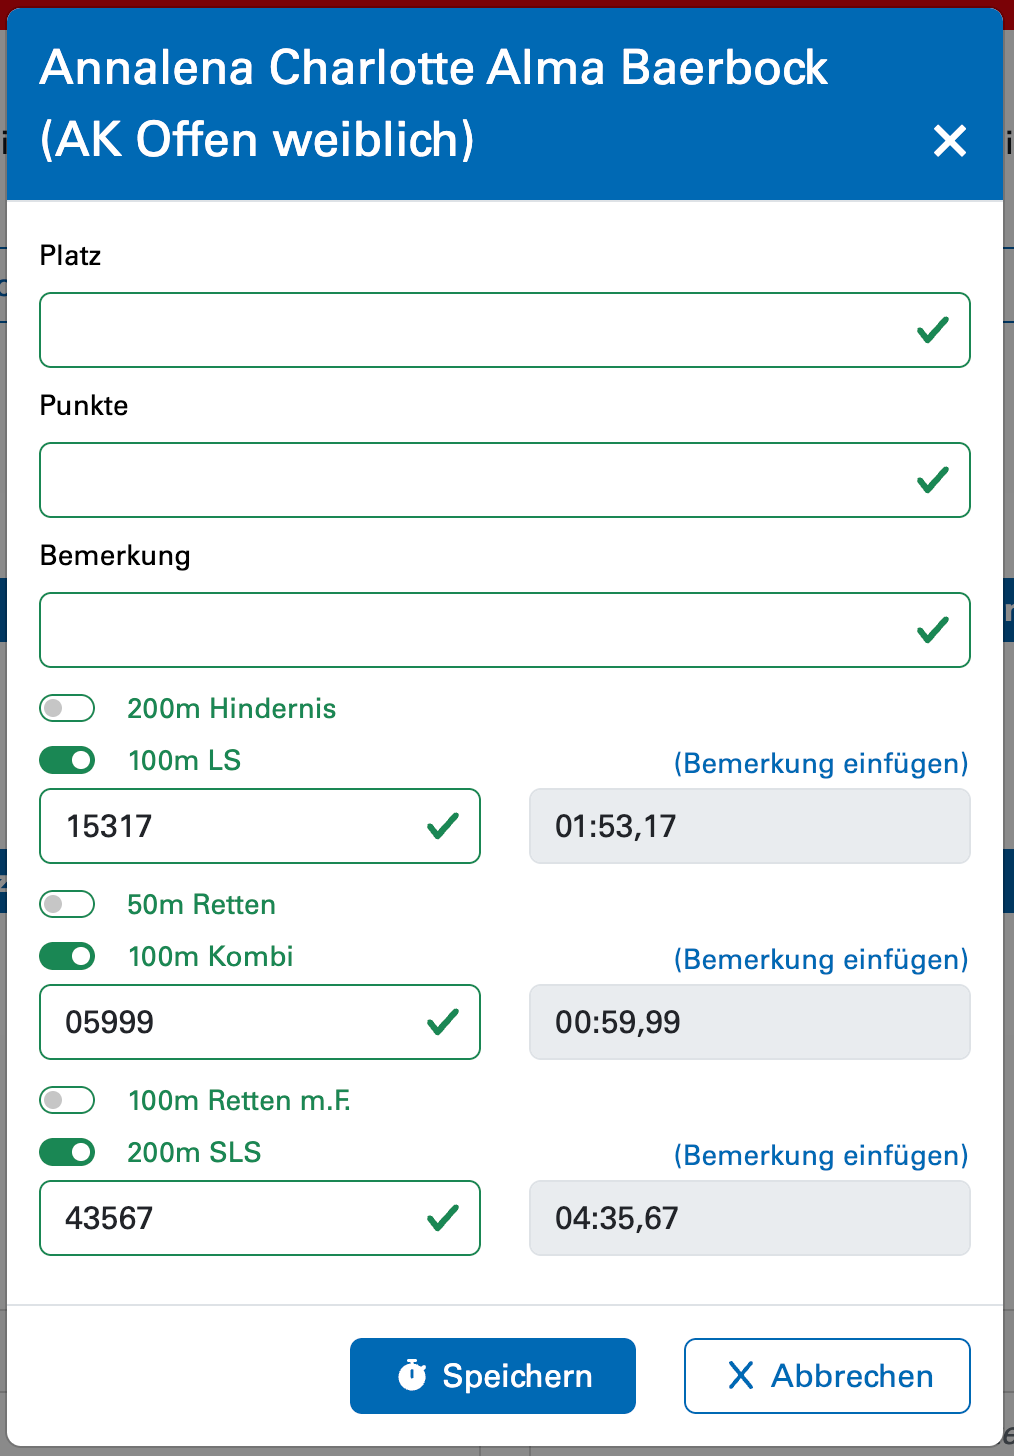The height and width of the screenshot is (1456, 1014).
Task: Click the 100m LS formatted time 01:53,17
Action: pos(749,826)
